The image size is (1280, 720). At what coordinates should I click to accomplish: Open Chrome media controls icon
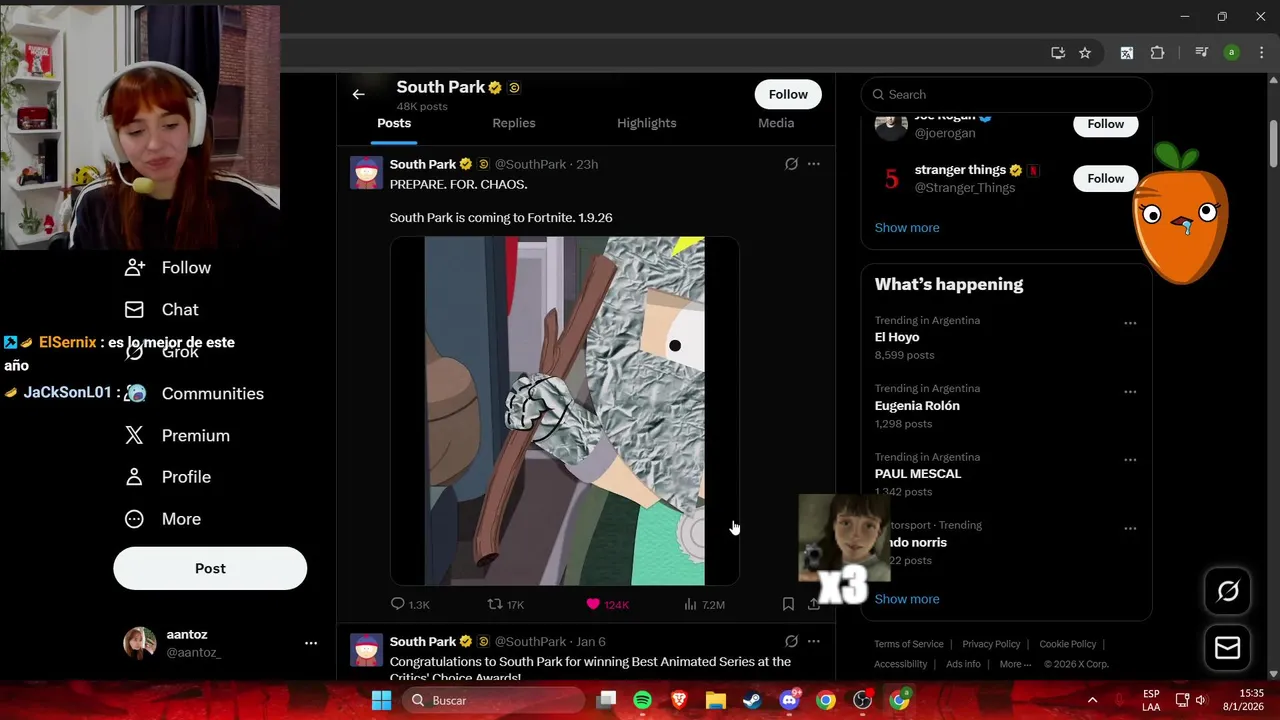tap(1202, 53)
